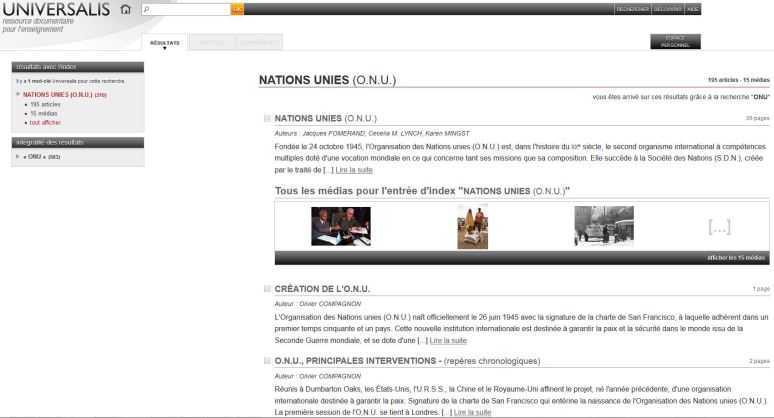Go to the home page icon
This screenshot has height=418, width=774.
tap(126, 9)
